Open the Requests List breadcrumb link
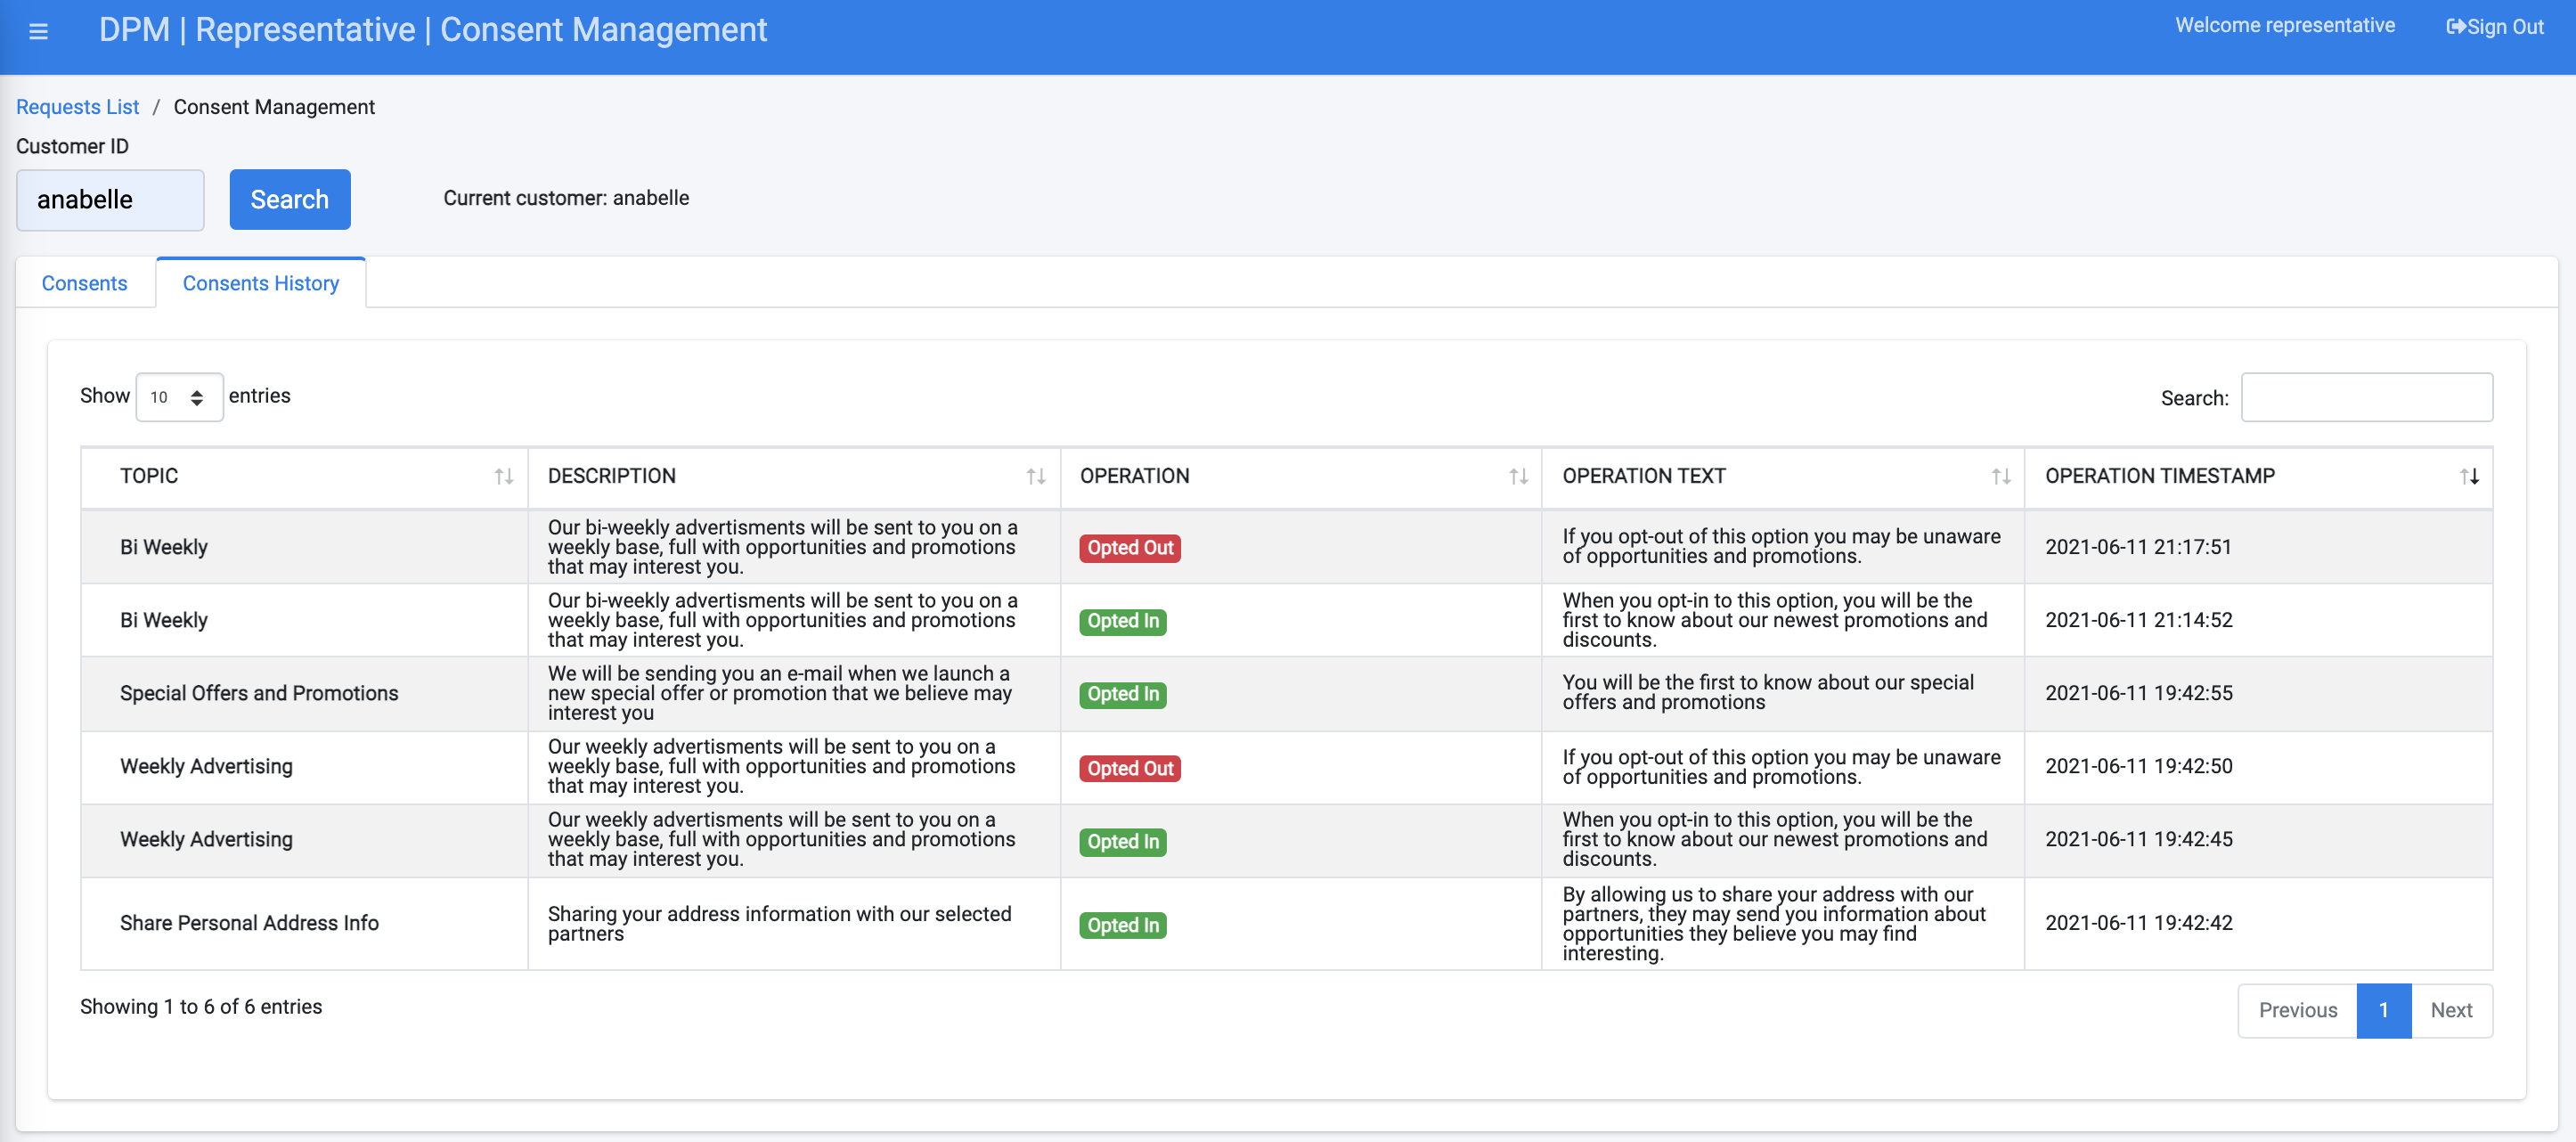 pyautogui.click(x=77, y=106)
